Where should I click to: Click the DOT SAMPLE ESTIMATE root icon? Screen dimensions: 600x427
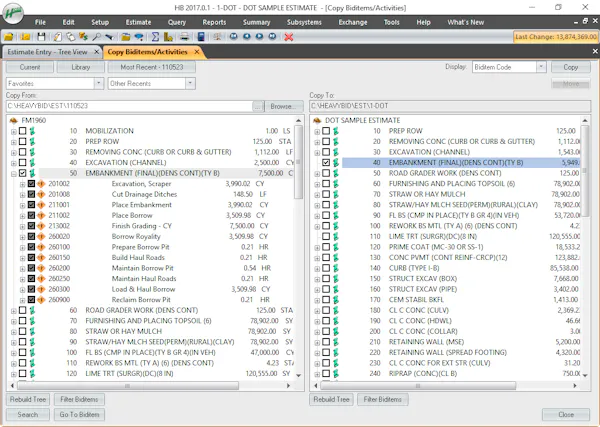coord(317,121)
